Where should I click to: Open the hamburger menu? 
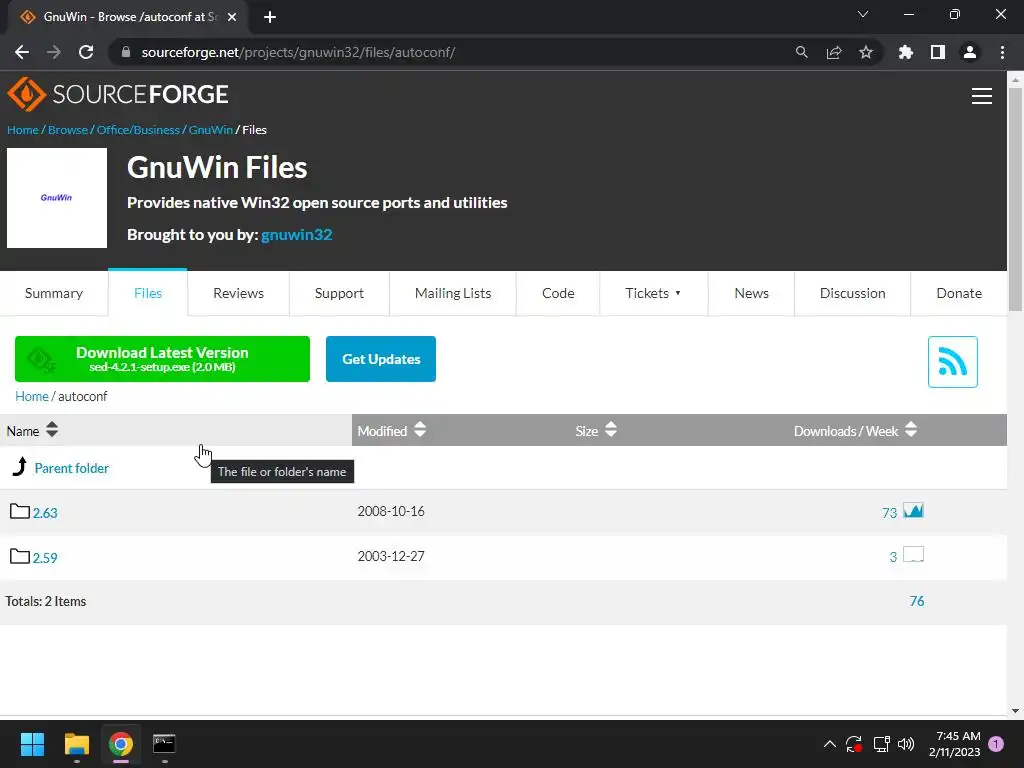coord(982,96)
